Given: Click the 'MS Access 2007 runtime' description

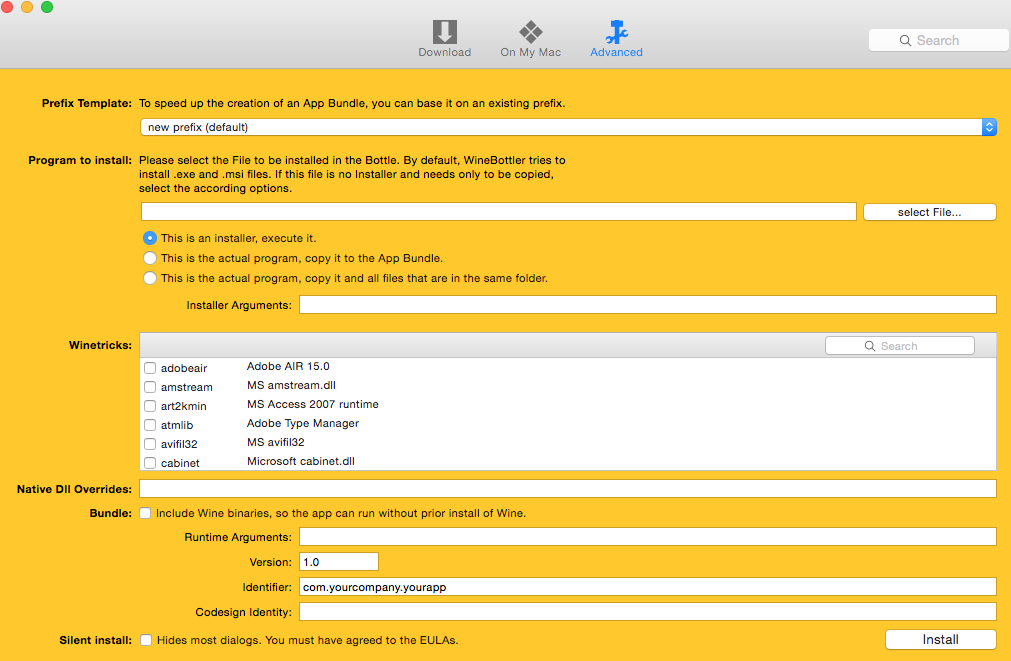Looking at the screenshot, I should coord(312,404).
